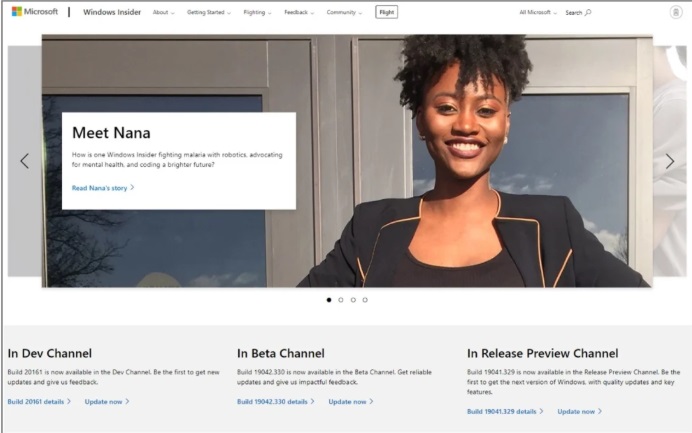
Task: Expand the Getting Started dropdown
Action: pyautogui.click(x=208, y=13)
